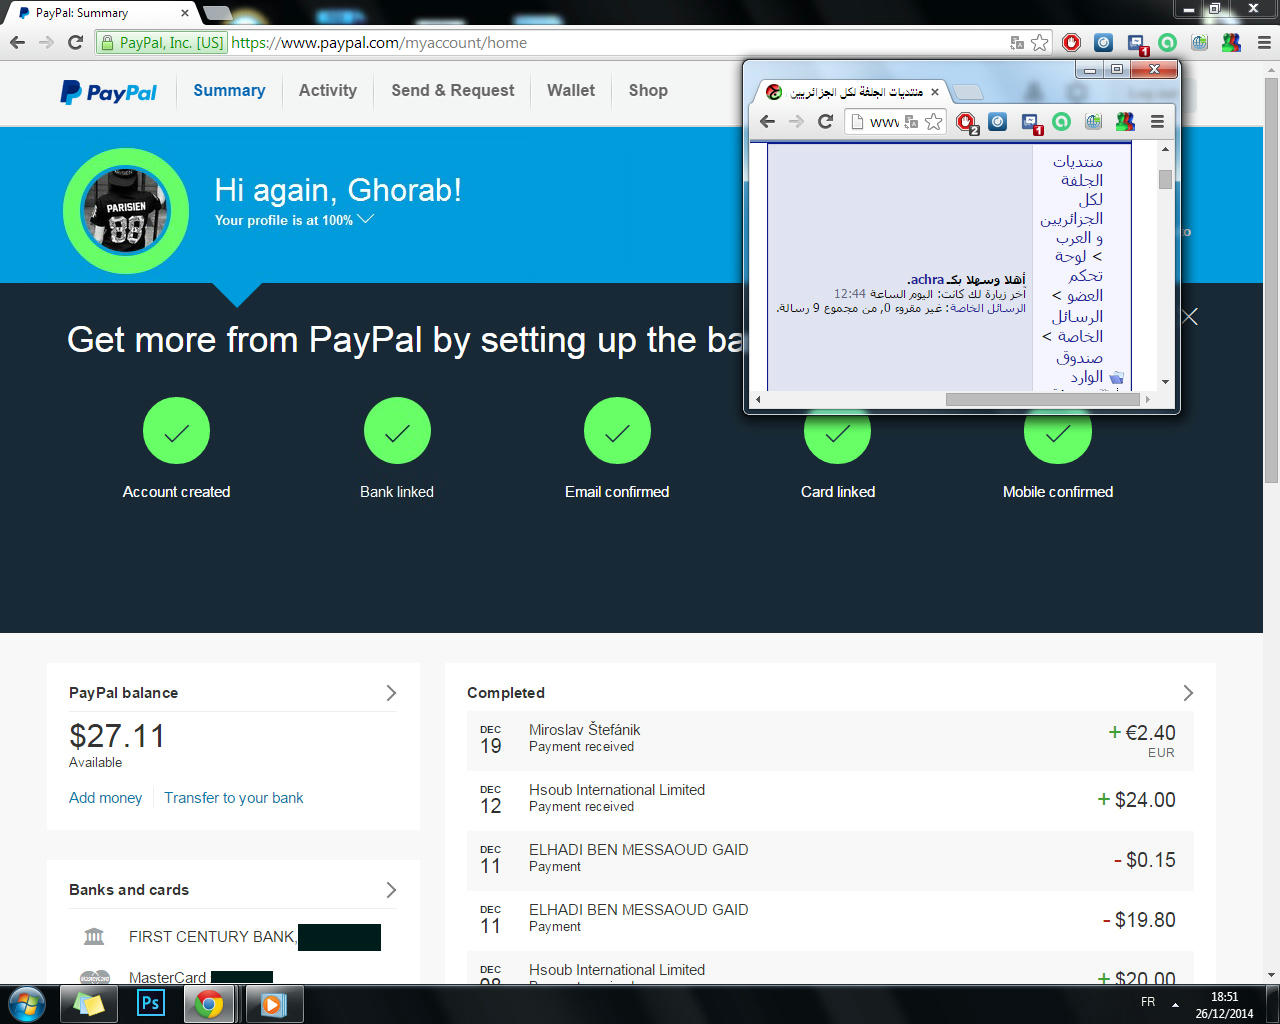Click FIRST CENTURY BANK entry
The width and height of the screenshot is (1280, 1024).
click(212, 937)
